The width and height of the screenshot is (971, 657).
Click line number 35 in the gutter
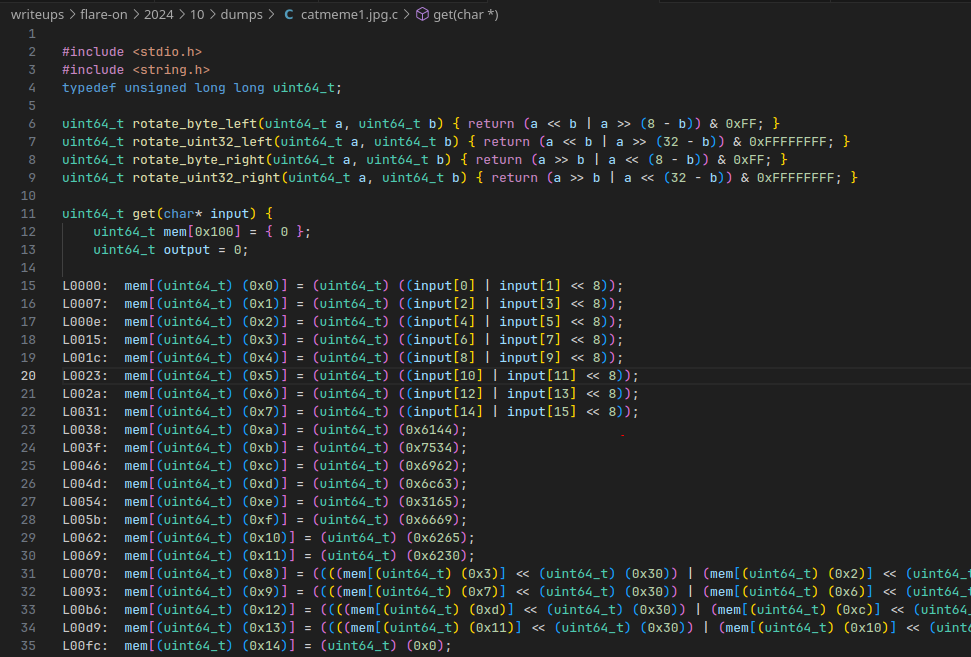tap(28, 646)
